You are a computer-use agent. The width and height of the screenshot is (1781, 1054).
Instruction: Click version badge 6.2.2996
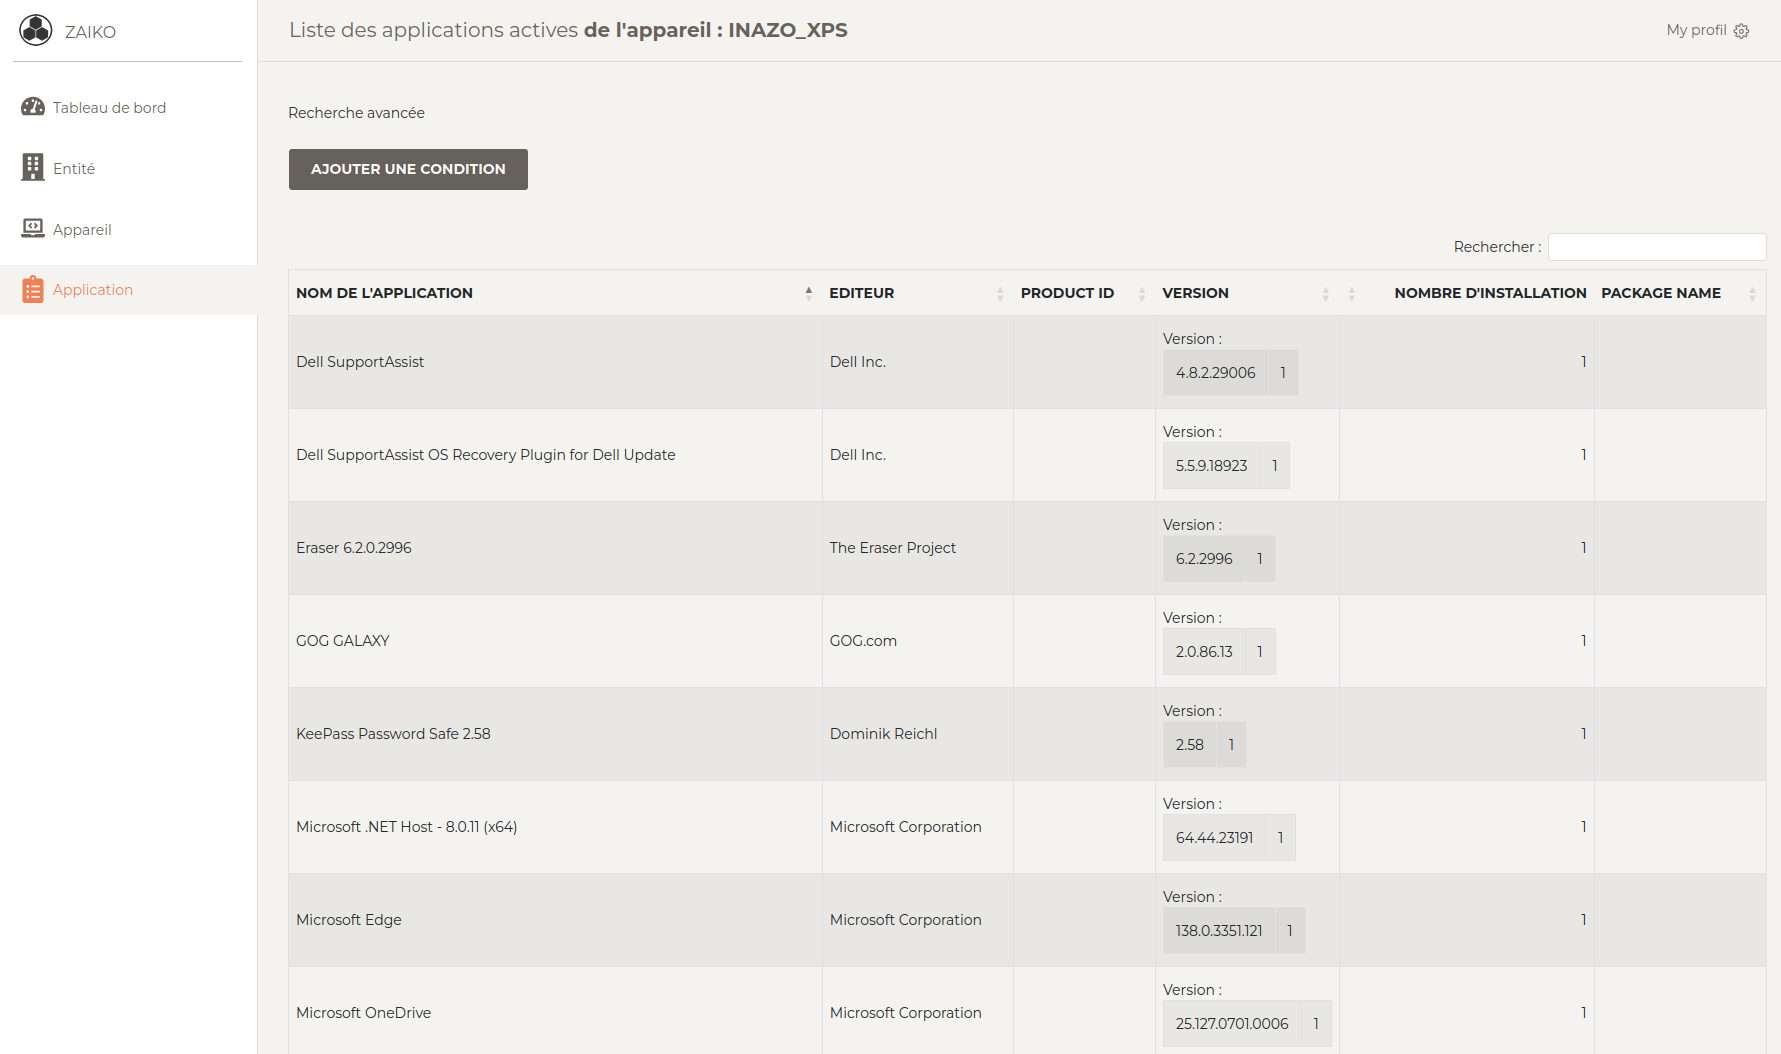click(1204, 559)
